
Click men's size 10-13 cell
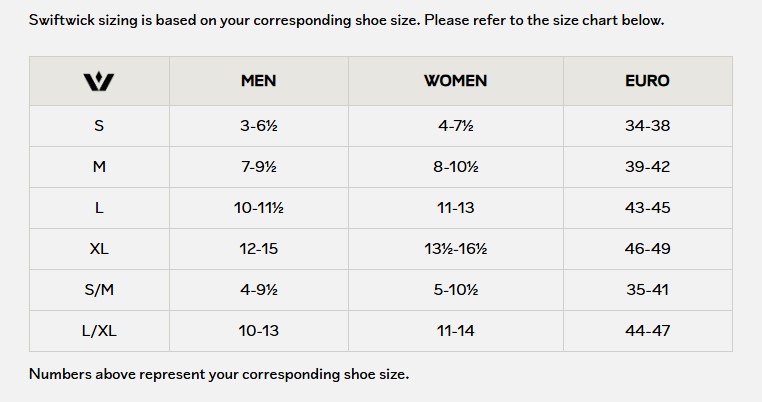tap(259, 331)
